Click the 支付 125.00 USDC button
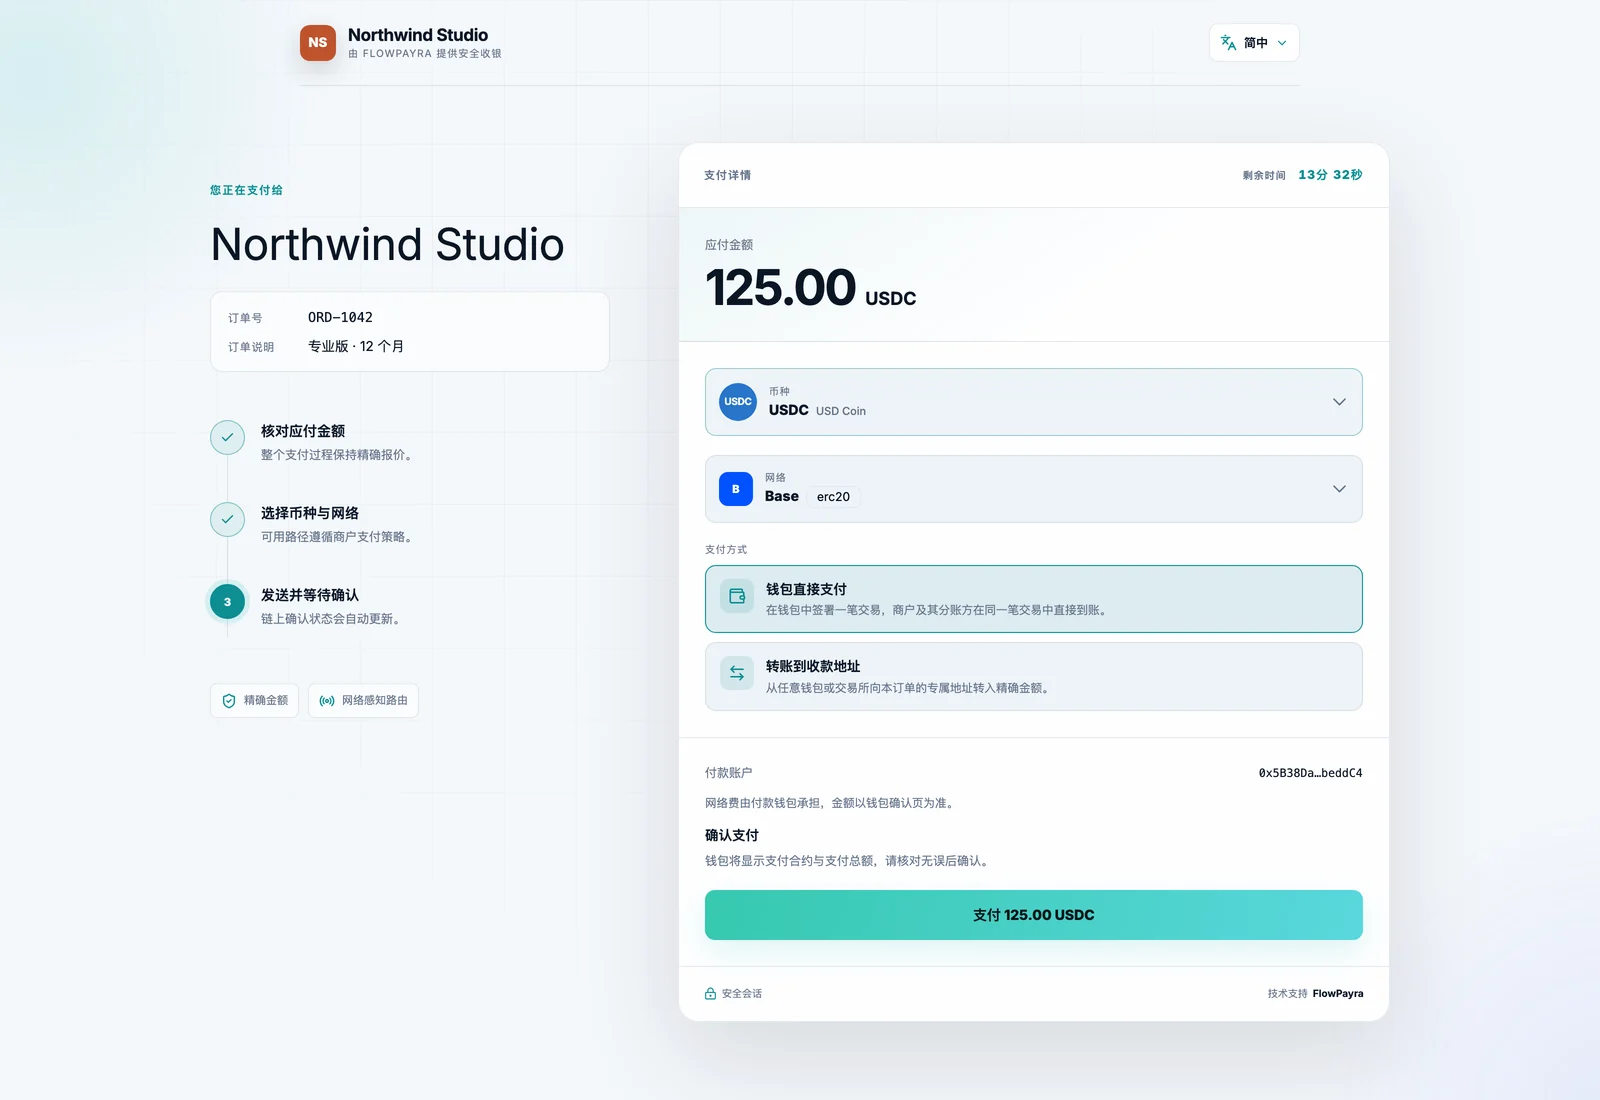 point(1034,915)
